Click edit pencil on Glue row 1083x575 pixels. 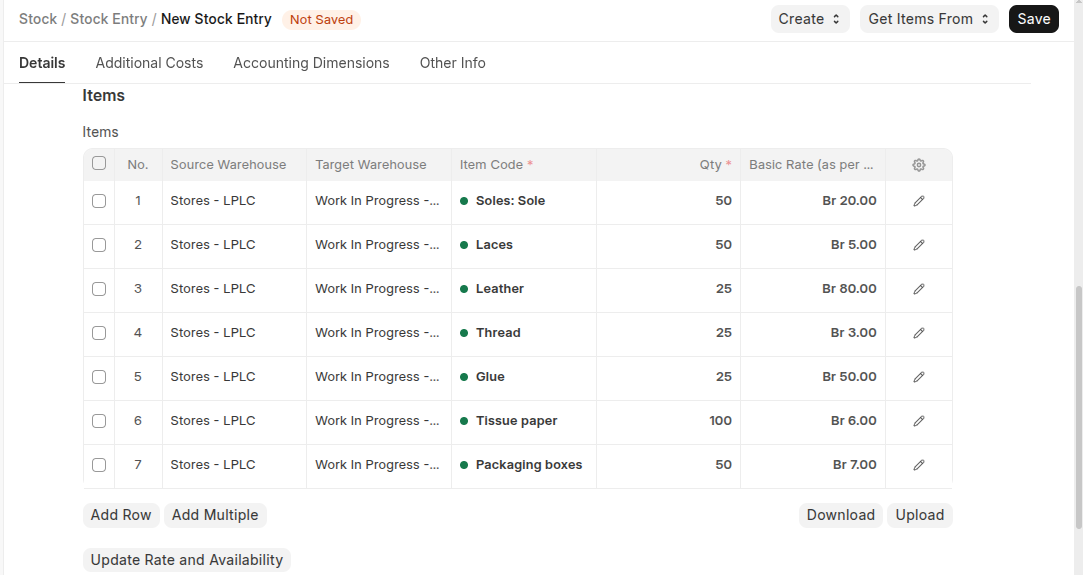pos(919,377)
